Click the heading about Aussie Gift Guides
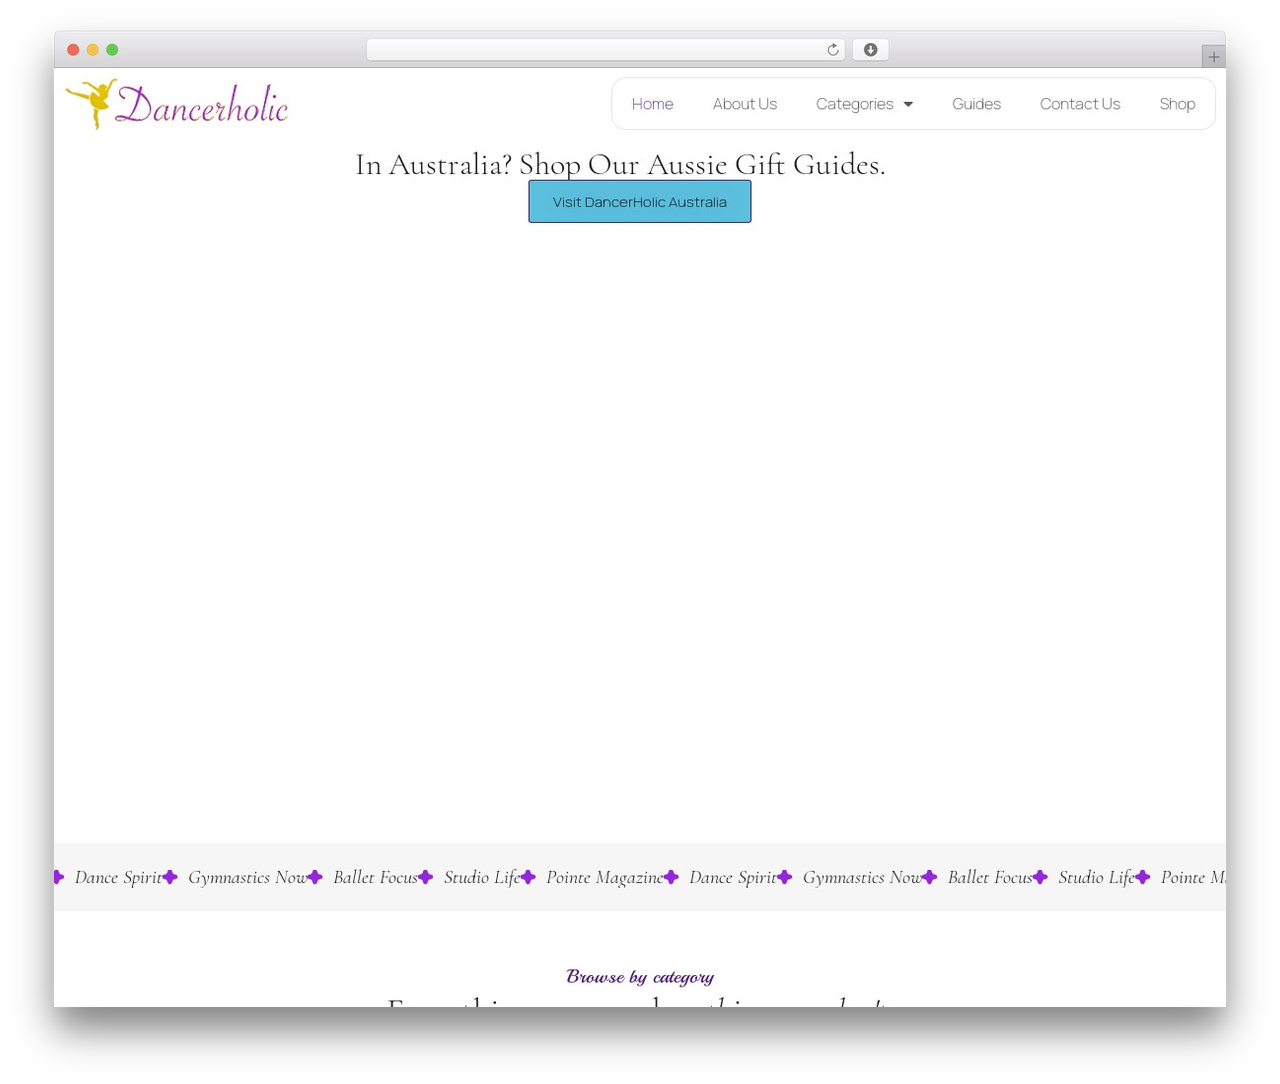 click(x=620, y=164)
